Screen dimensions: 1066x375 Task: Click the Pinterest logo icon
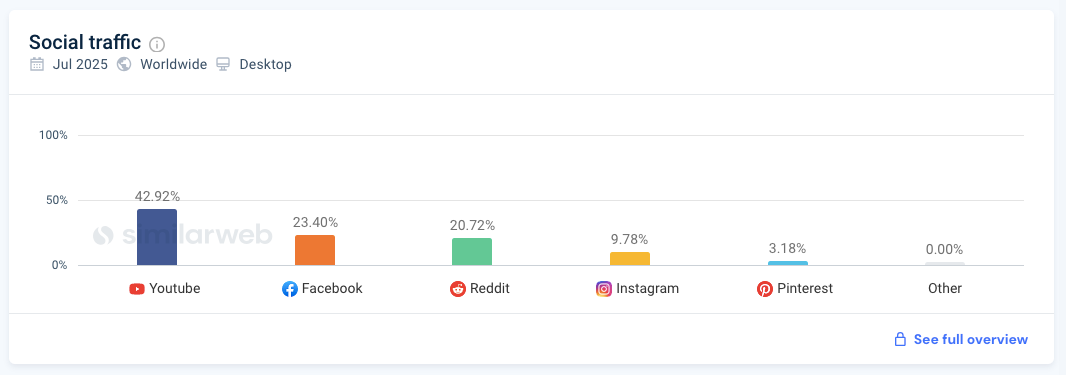click(x=765, y=289)
